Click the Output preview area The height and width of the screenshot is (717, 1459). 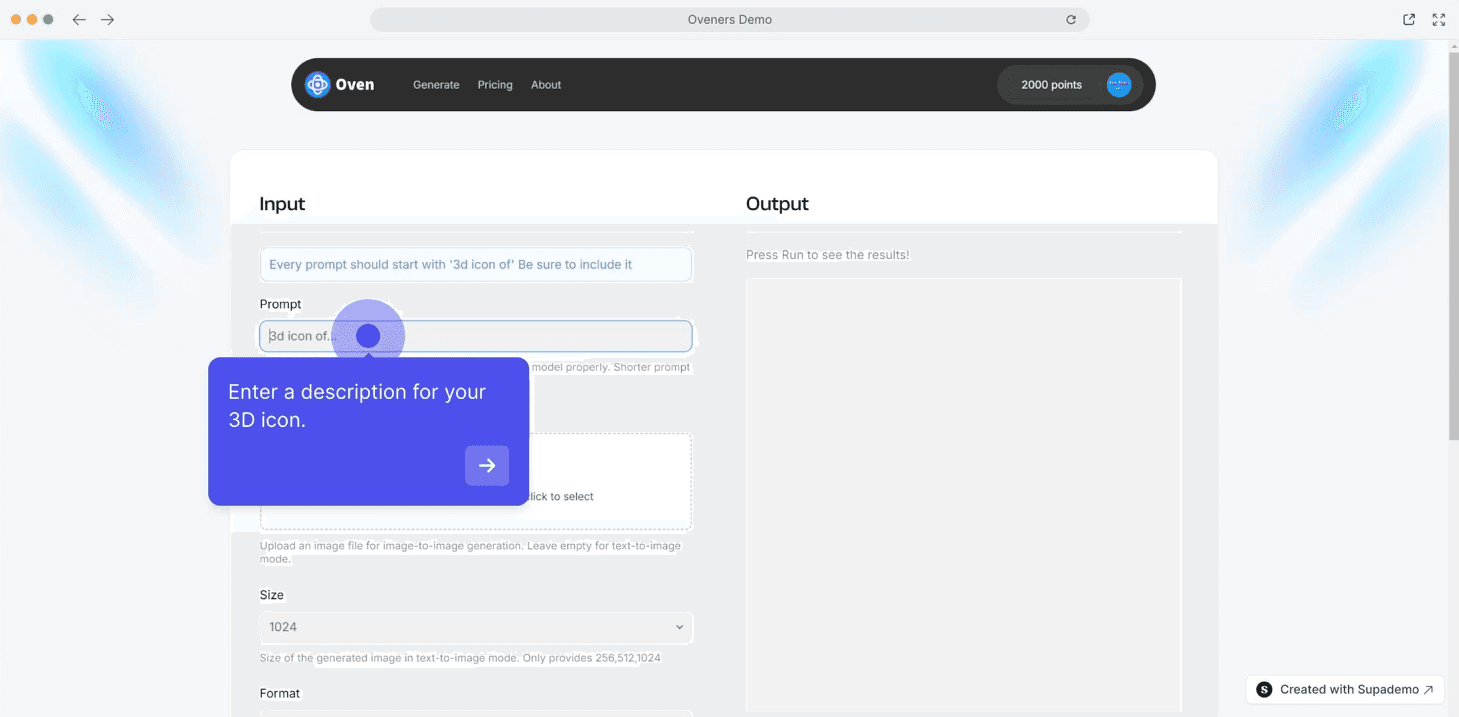pyautogui.click(x=964, y=495)
